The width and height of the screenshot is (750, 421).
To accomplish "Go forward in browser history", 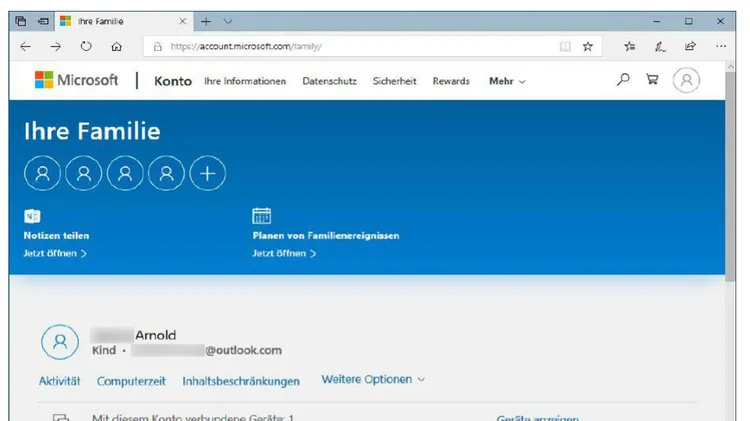I will 55,46.
